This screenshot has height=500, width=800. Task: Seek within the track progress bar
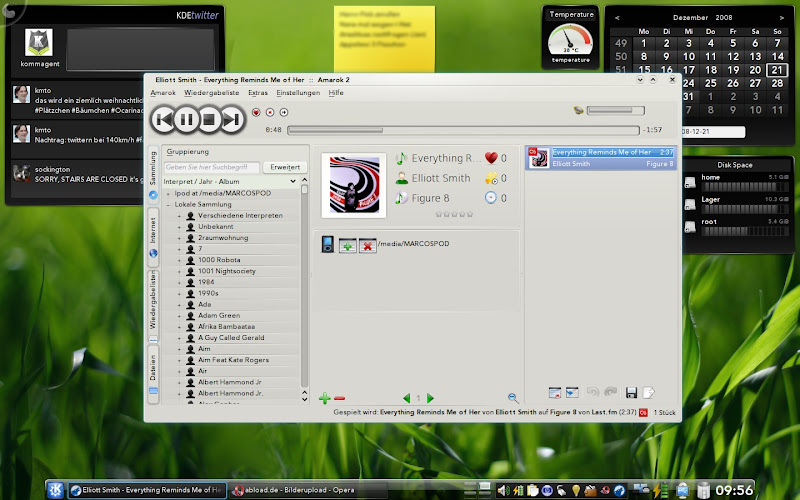pos(463,130)
